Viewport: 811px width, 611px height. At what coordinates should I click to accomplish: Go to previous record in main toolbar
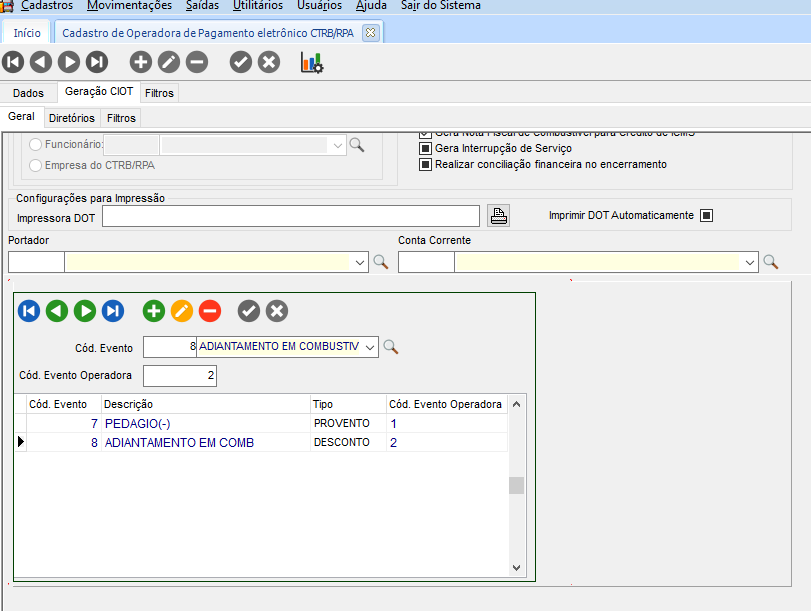[41, 62]
